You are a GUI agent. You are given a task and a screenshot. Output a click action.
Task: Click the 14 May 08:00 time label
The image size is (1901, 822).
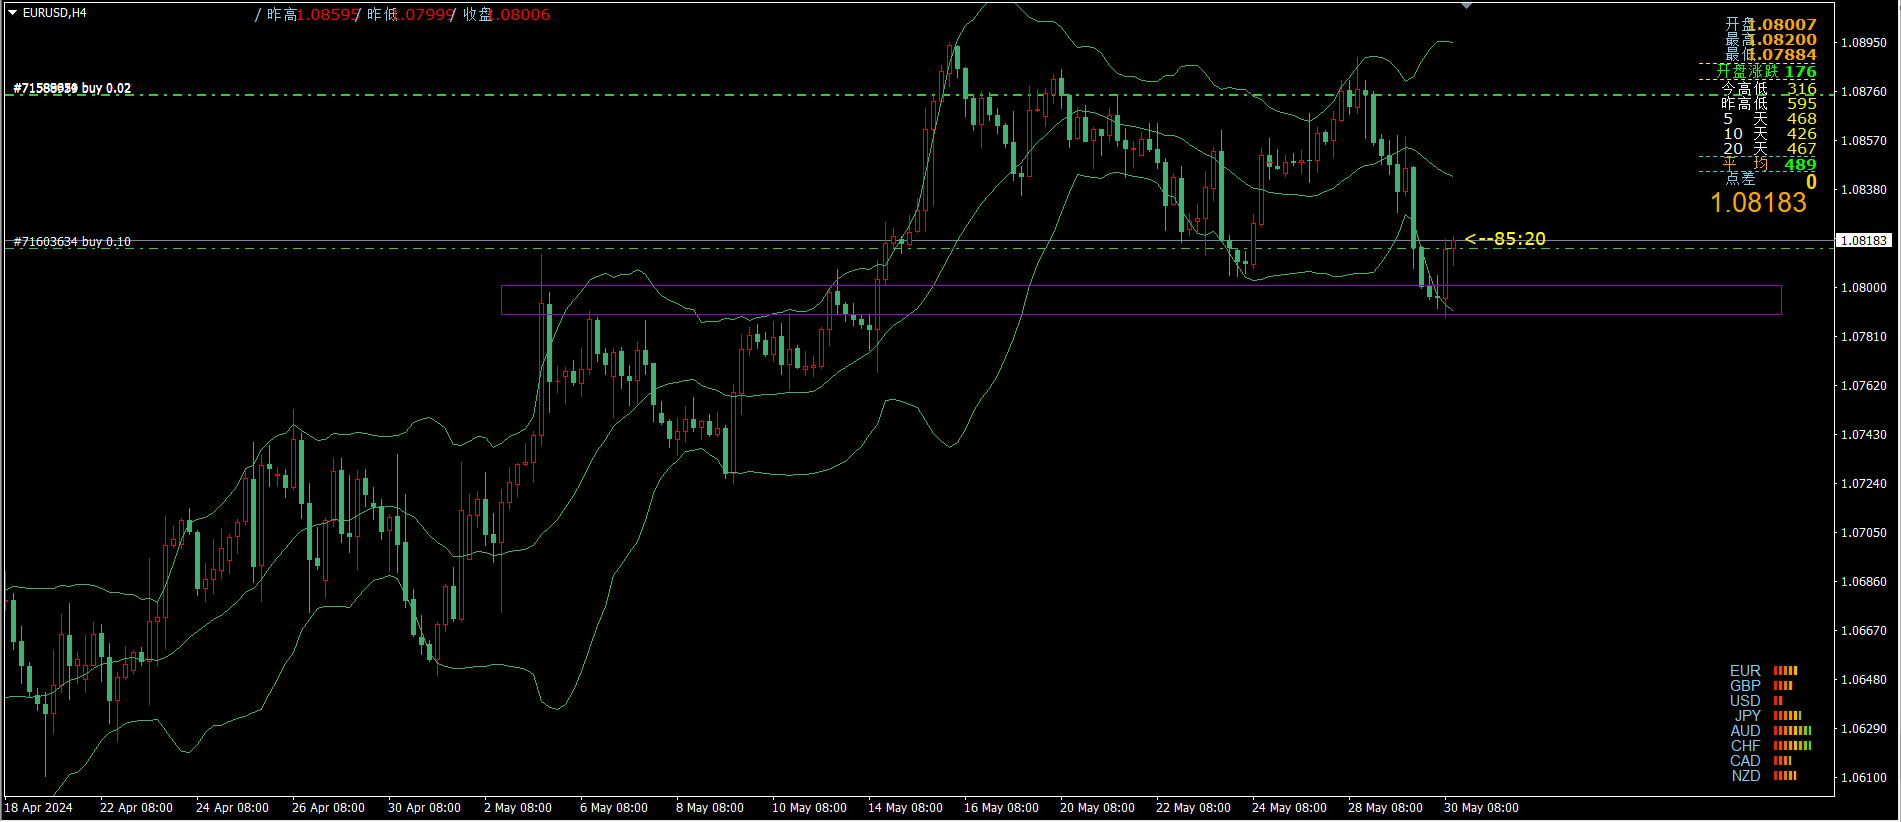(905, 808)
